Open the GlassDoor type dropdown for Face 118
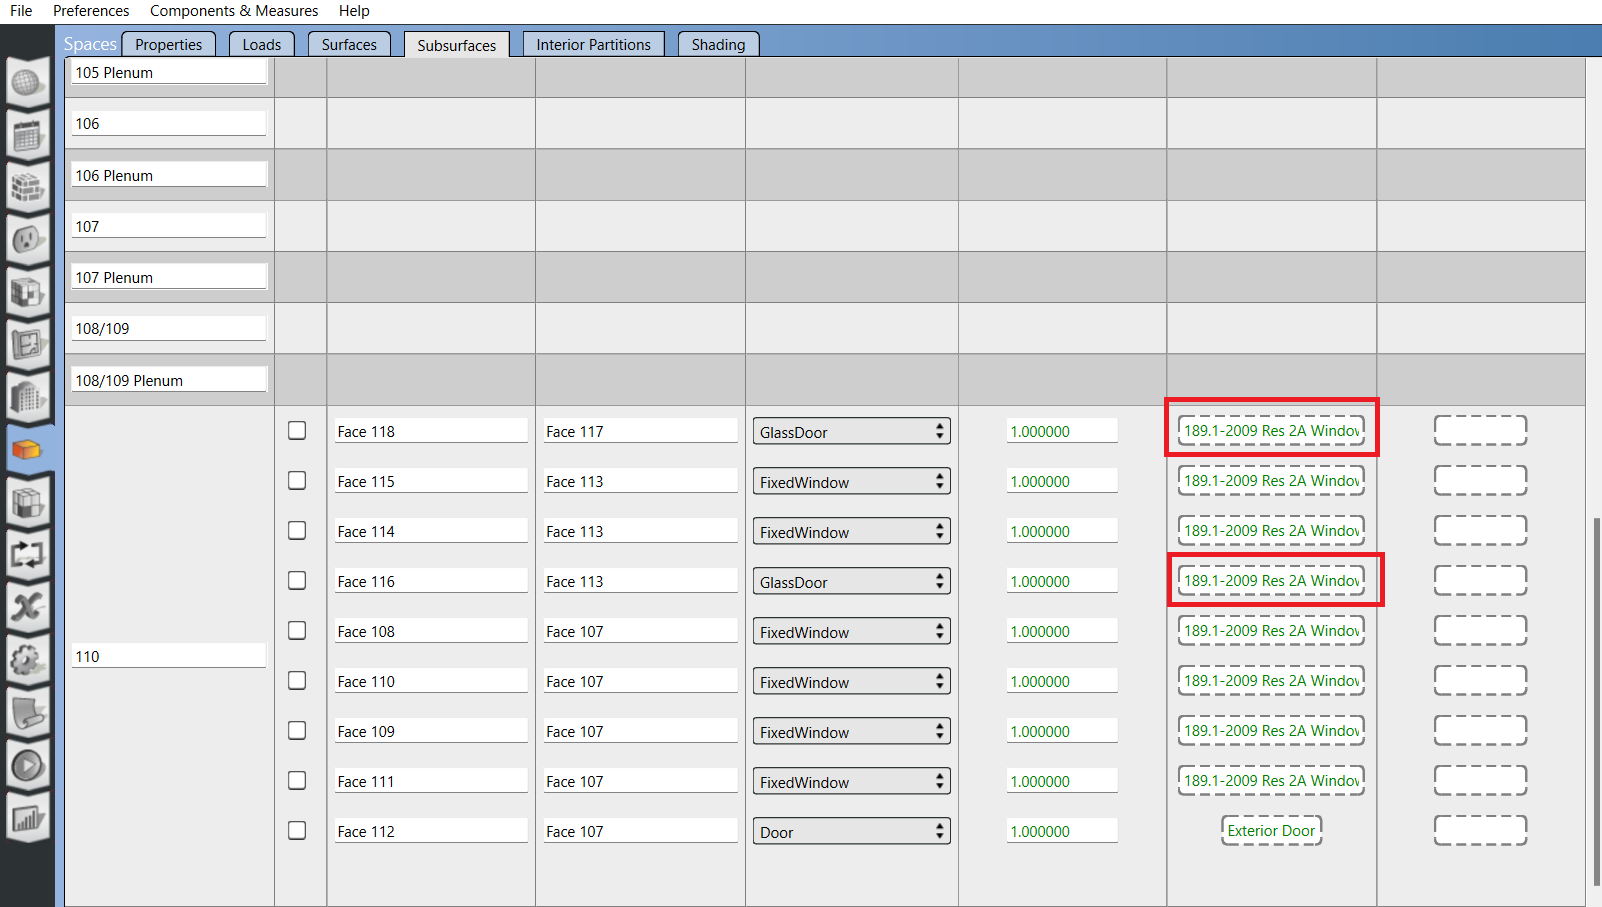Image resolution: width=1602 pixels, height=907 pixels. (851, 431)
